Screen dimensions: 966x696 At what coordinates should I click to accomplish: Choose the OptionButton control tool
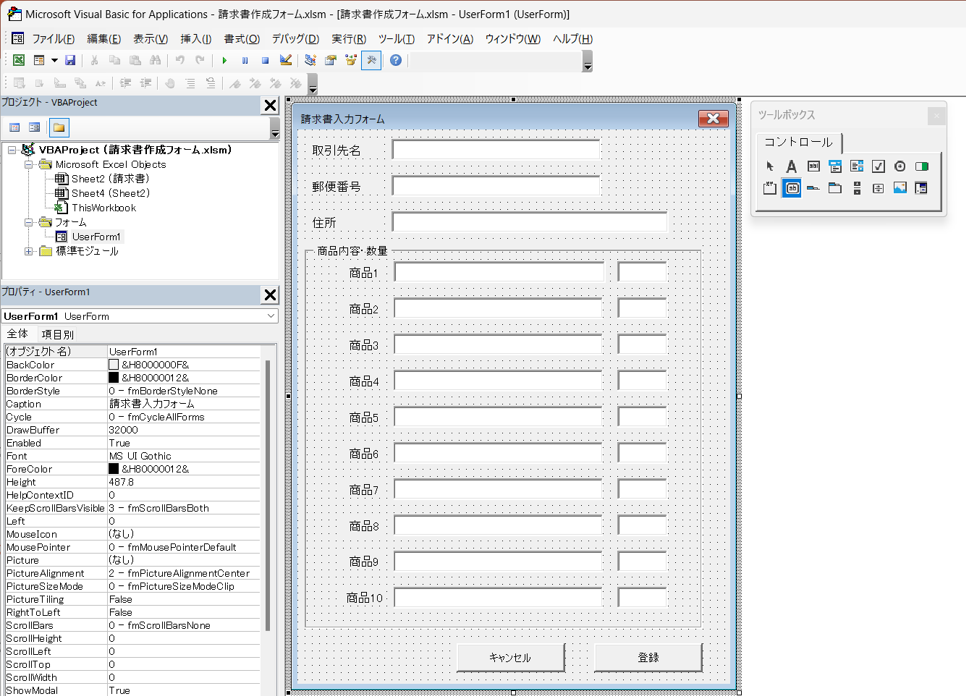(900, 166)
